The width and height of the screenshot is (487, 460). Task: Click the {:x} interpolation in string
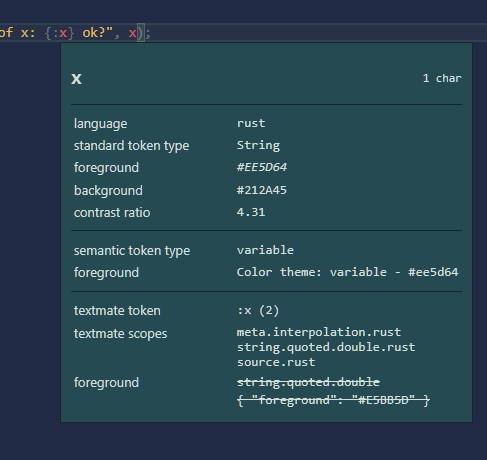[59, 33]
